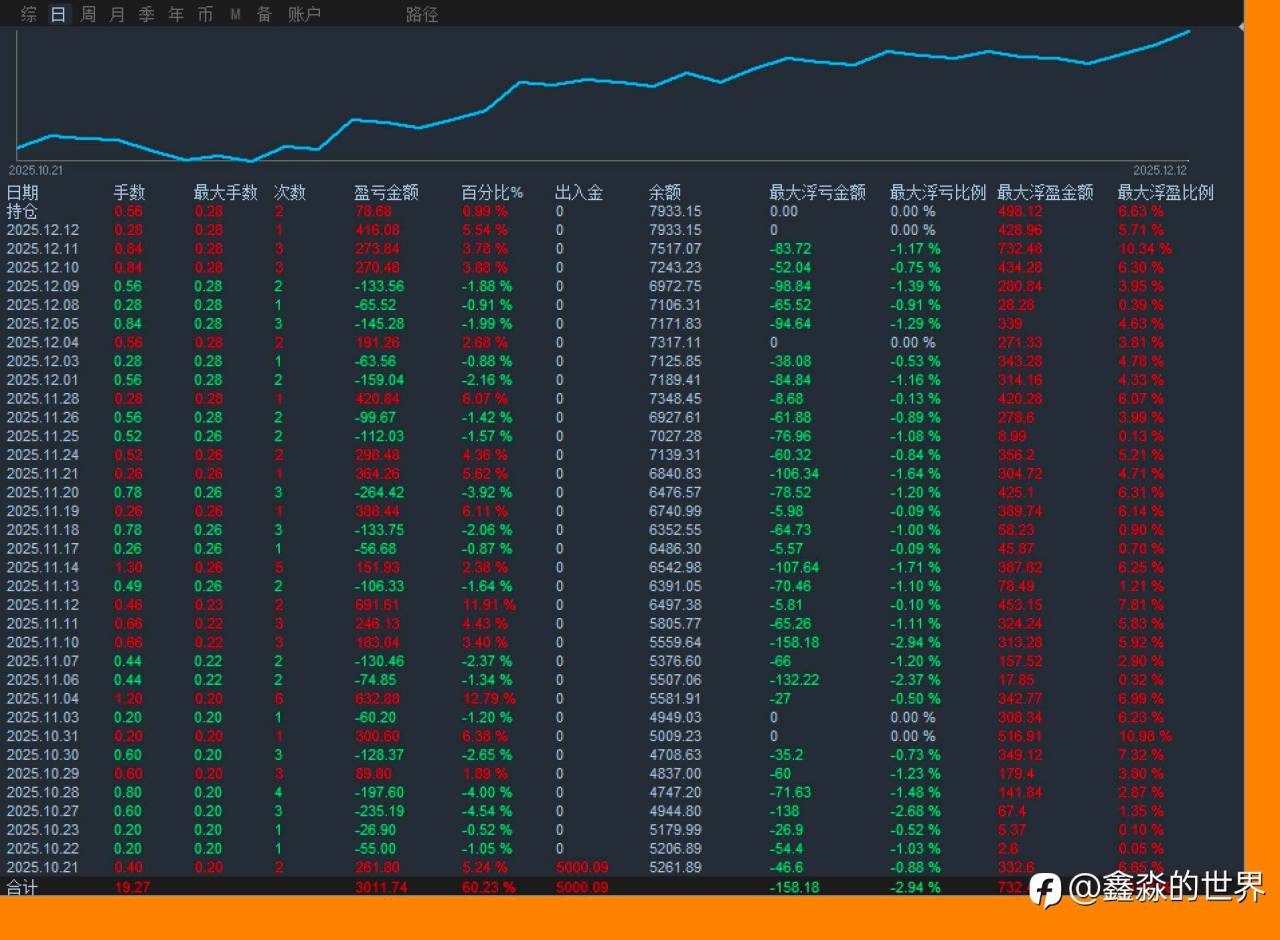
Task: Select the 日 daily tab
Action: [59, 14]
